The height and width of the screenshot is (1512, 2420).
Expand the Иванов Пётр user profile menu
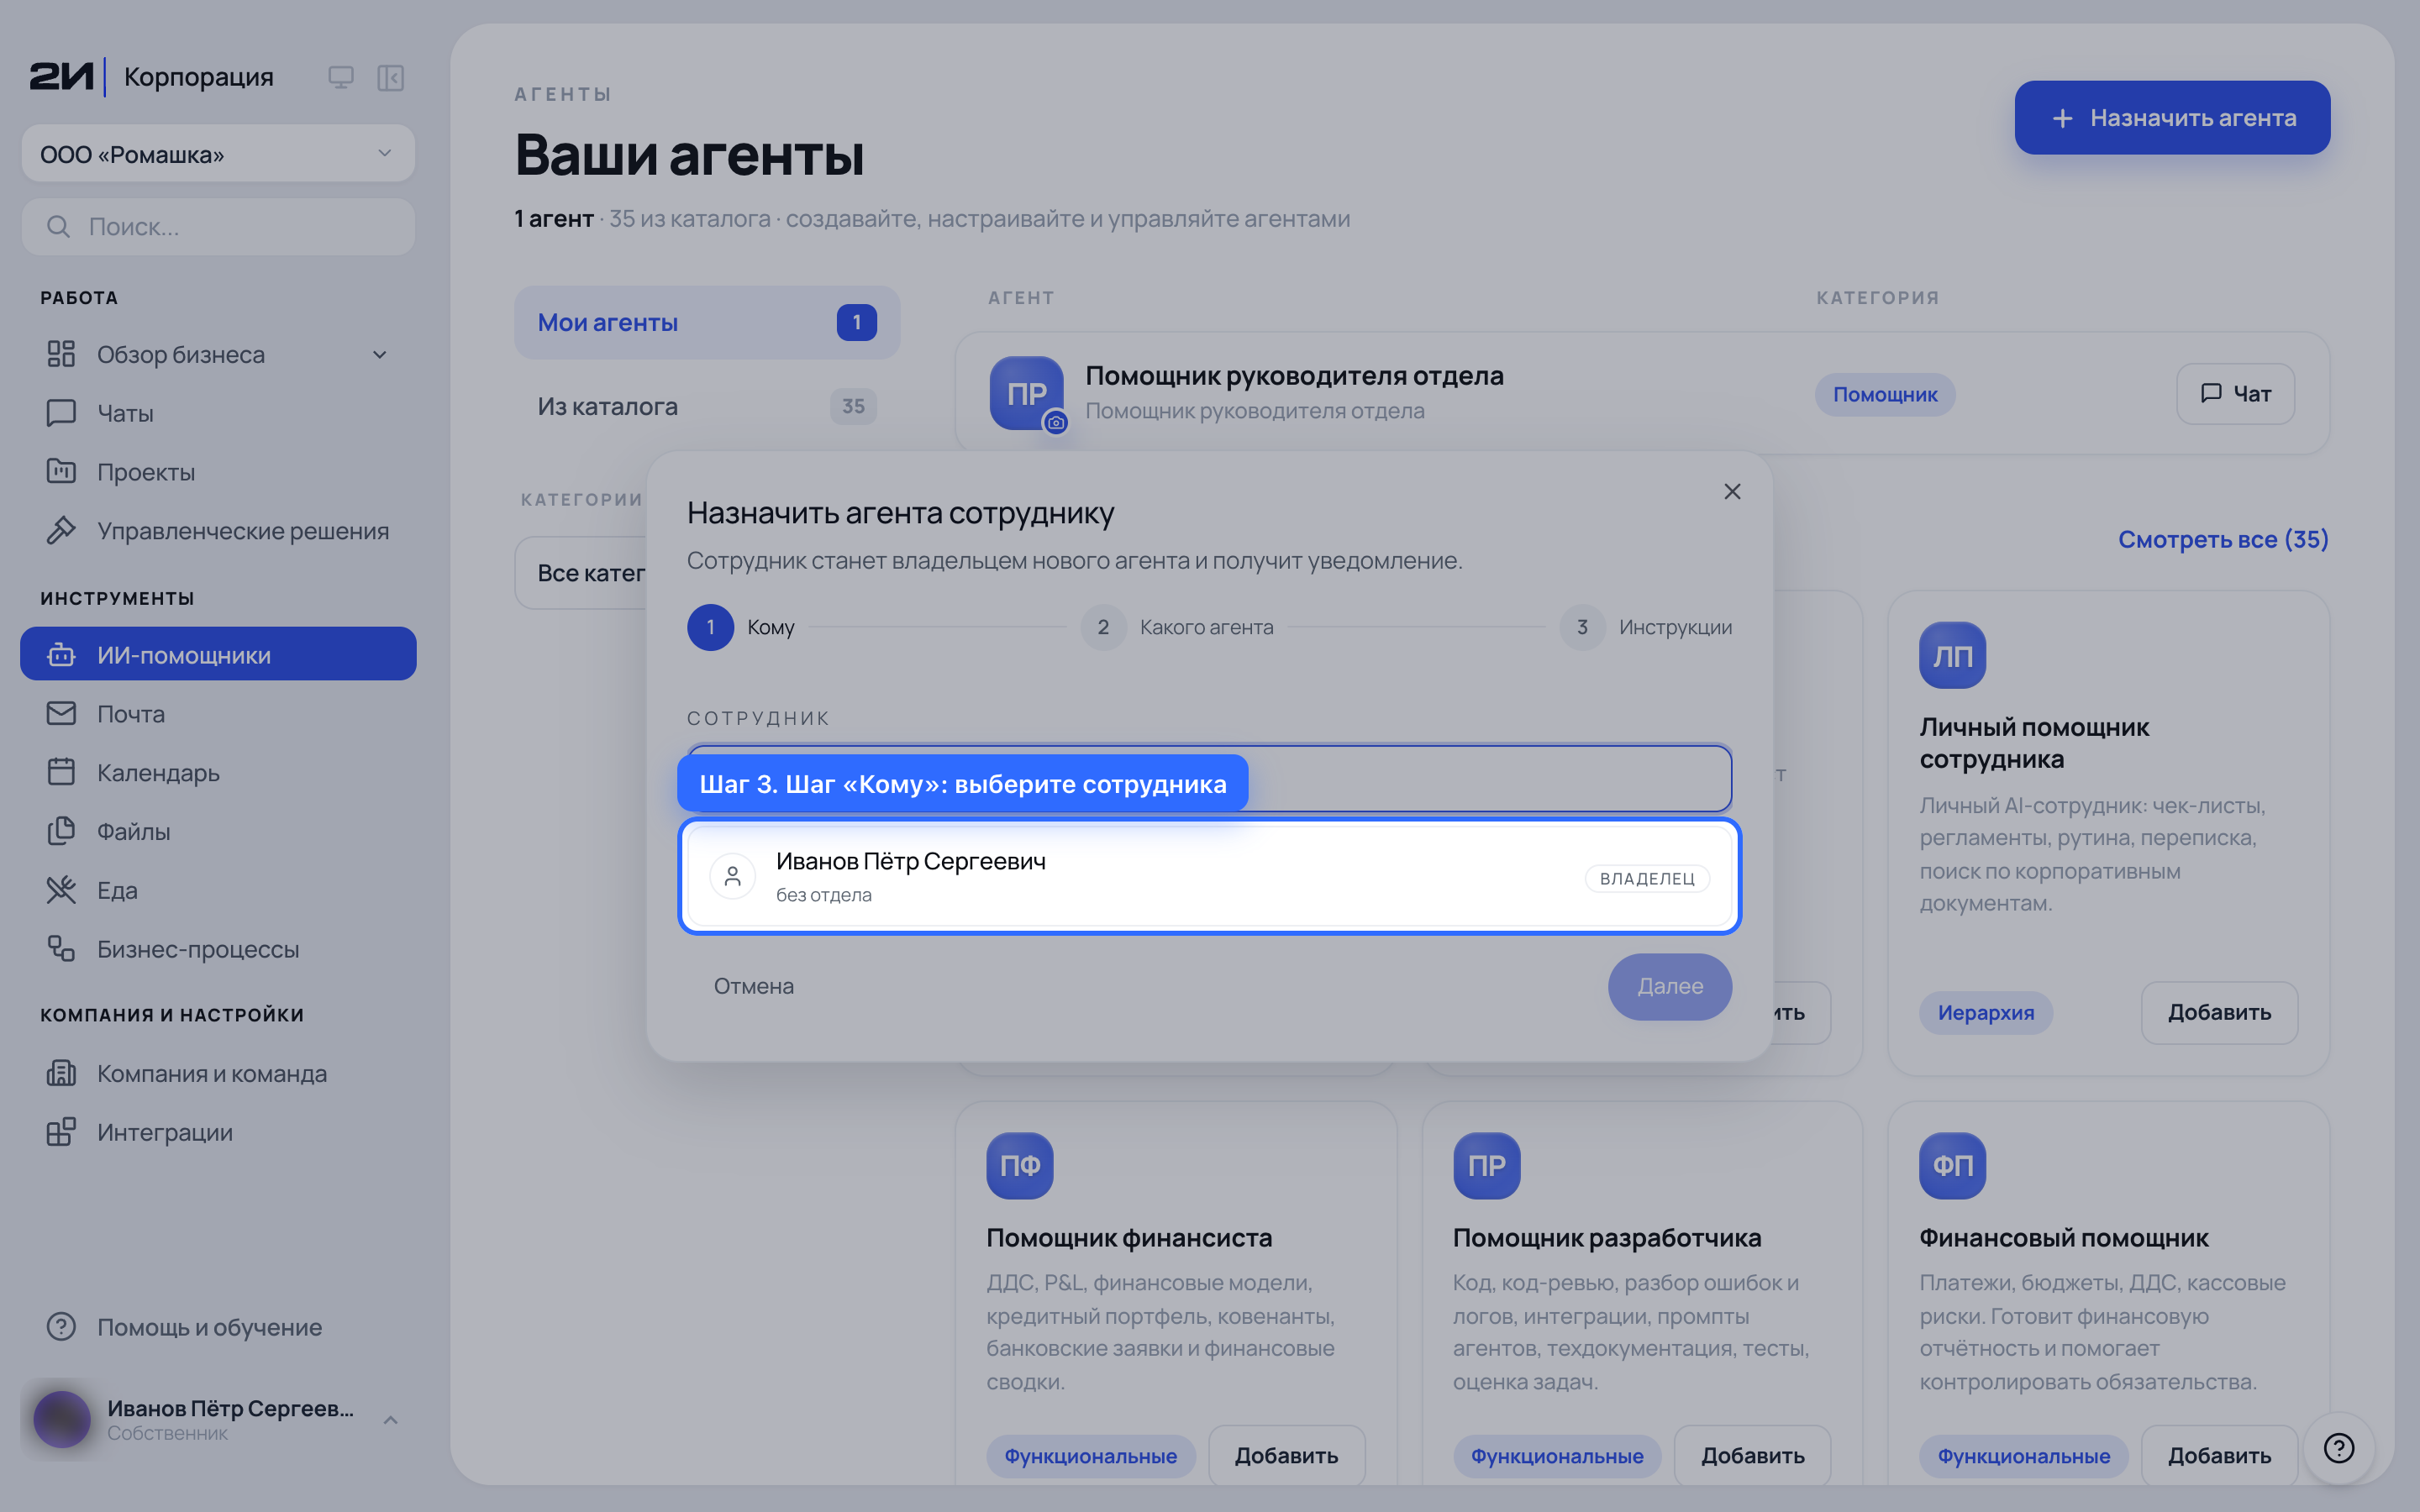[x=218, y=1419]
